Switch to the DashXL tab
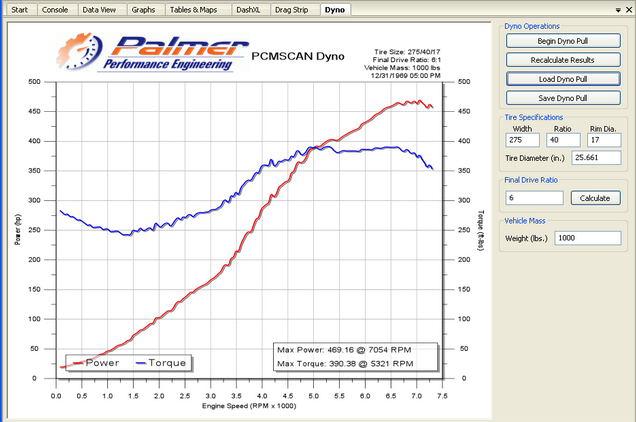This screenshot has height=422, width=636. tap(248, 10)
